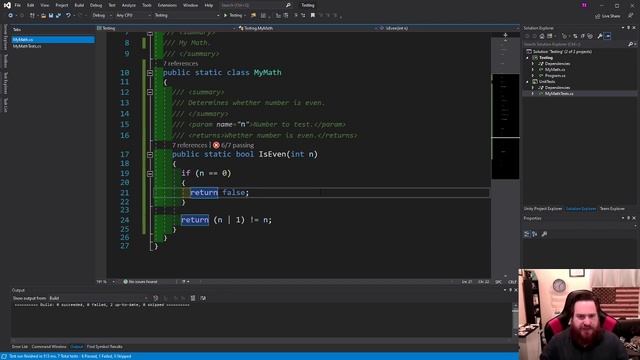This screenshot has width=640, height=360.
Task: Open the Build menu
Action: pos(79,5)
